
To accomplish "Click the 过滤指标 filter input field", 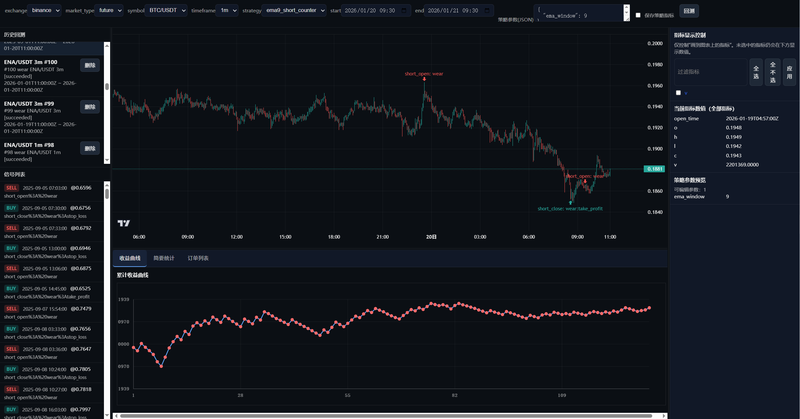I will [x=710, y=71].
